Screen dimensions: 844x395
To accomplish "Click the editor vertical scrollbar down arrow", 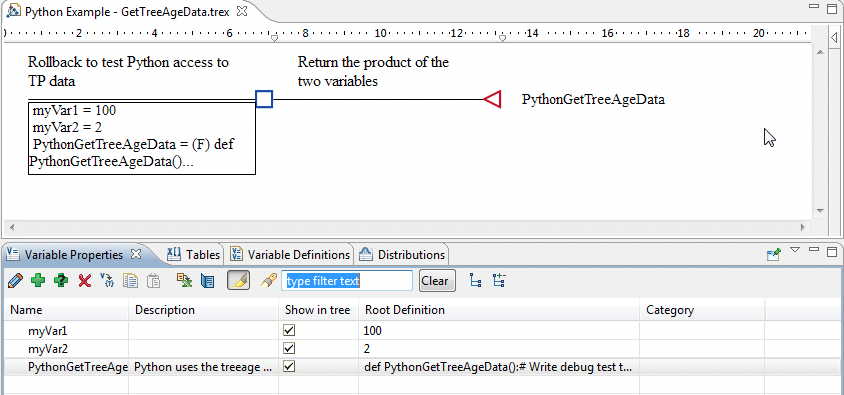I will [820, 210].
